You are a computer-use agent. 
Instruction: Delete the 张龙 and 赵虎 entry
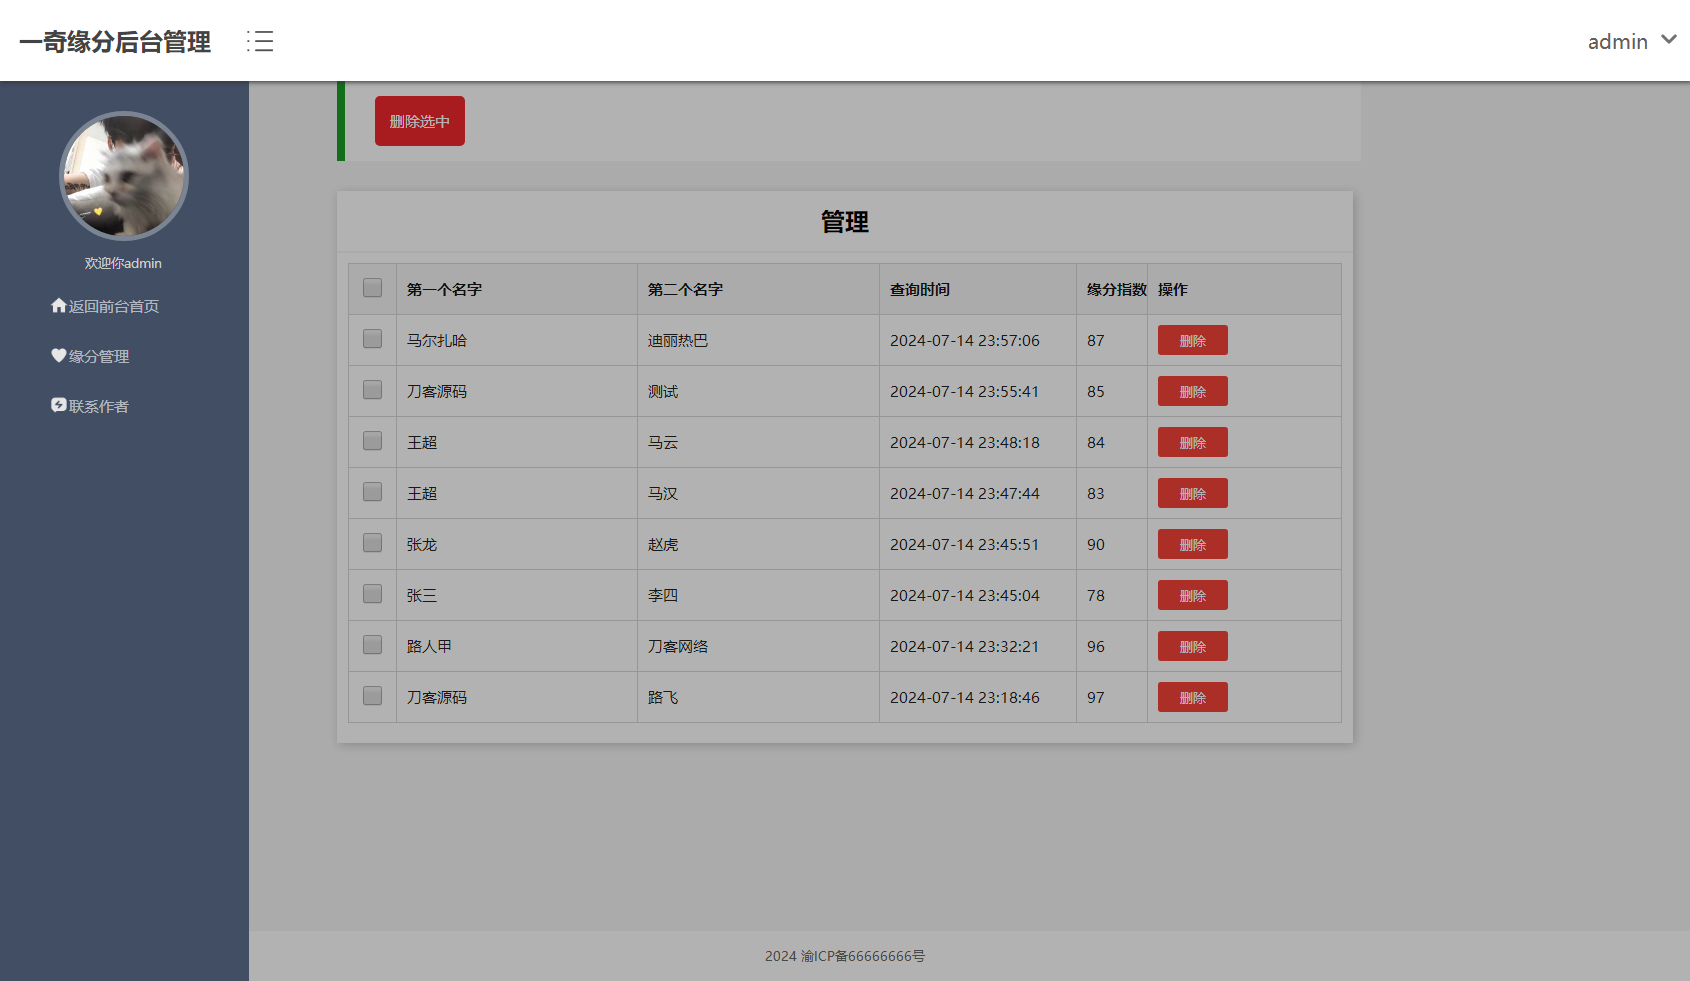[x=1192, y=543]
